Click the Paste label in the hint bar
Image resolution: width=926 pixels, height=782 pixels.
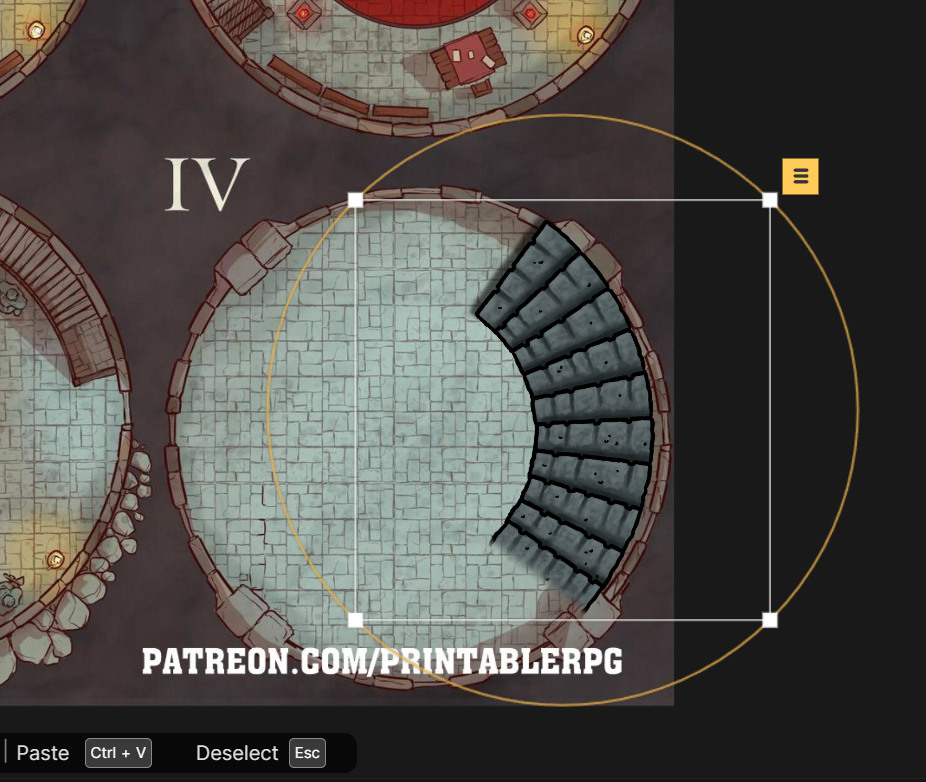(43, 753)
